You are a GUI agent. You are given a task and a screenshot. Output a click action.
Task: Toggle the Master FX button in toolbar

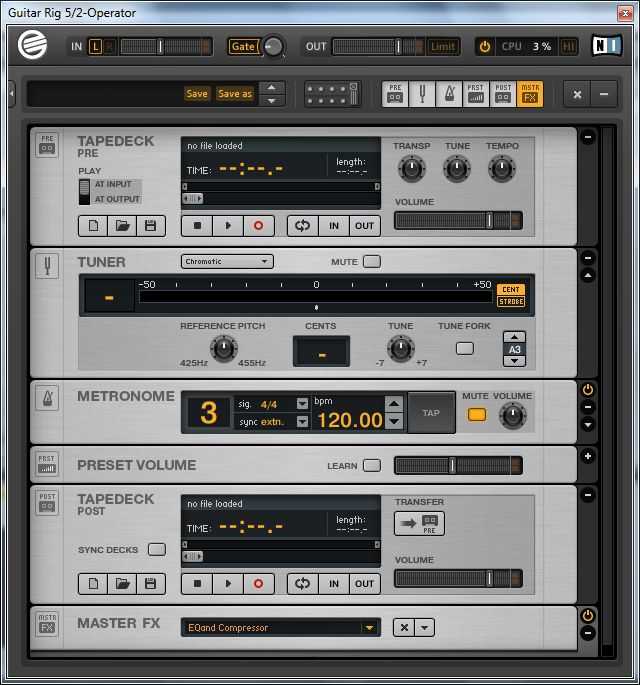[x=530, y=93]
